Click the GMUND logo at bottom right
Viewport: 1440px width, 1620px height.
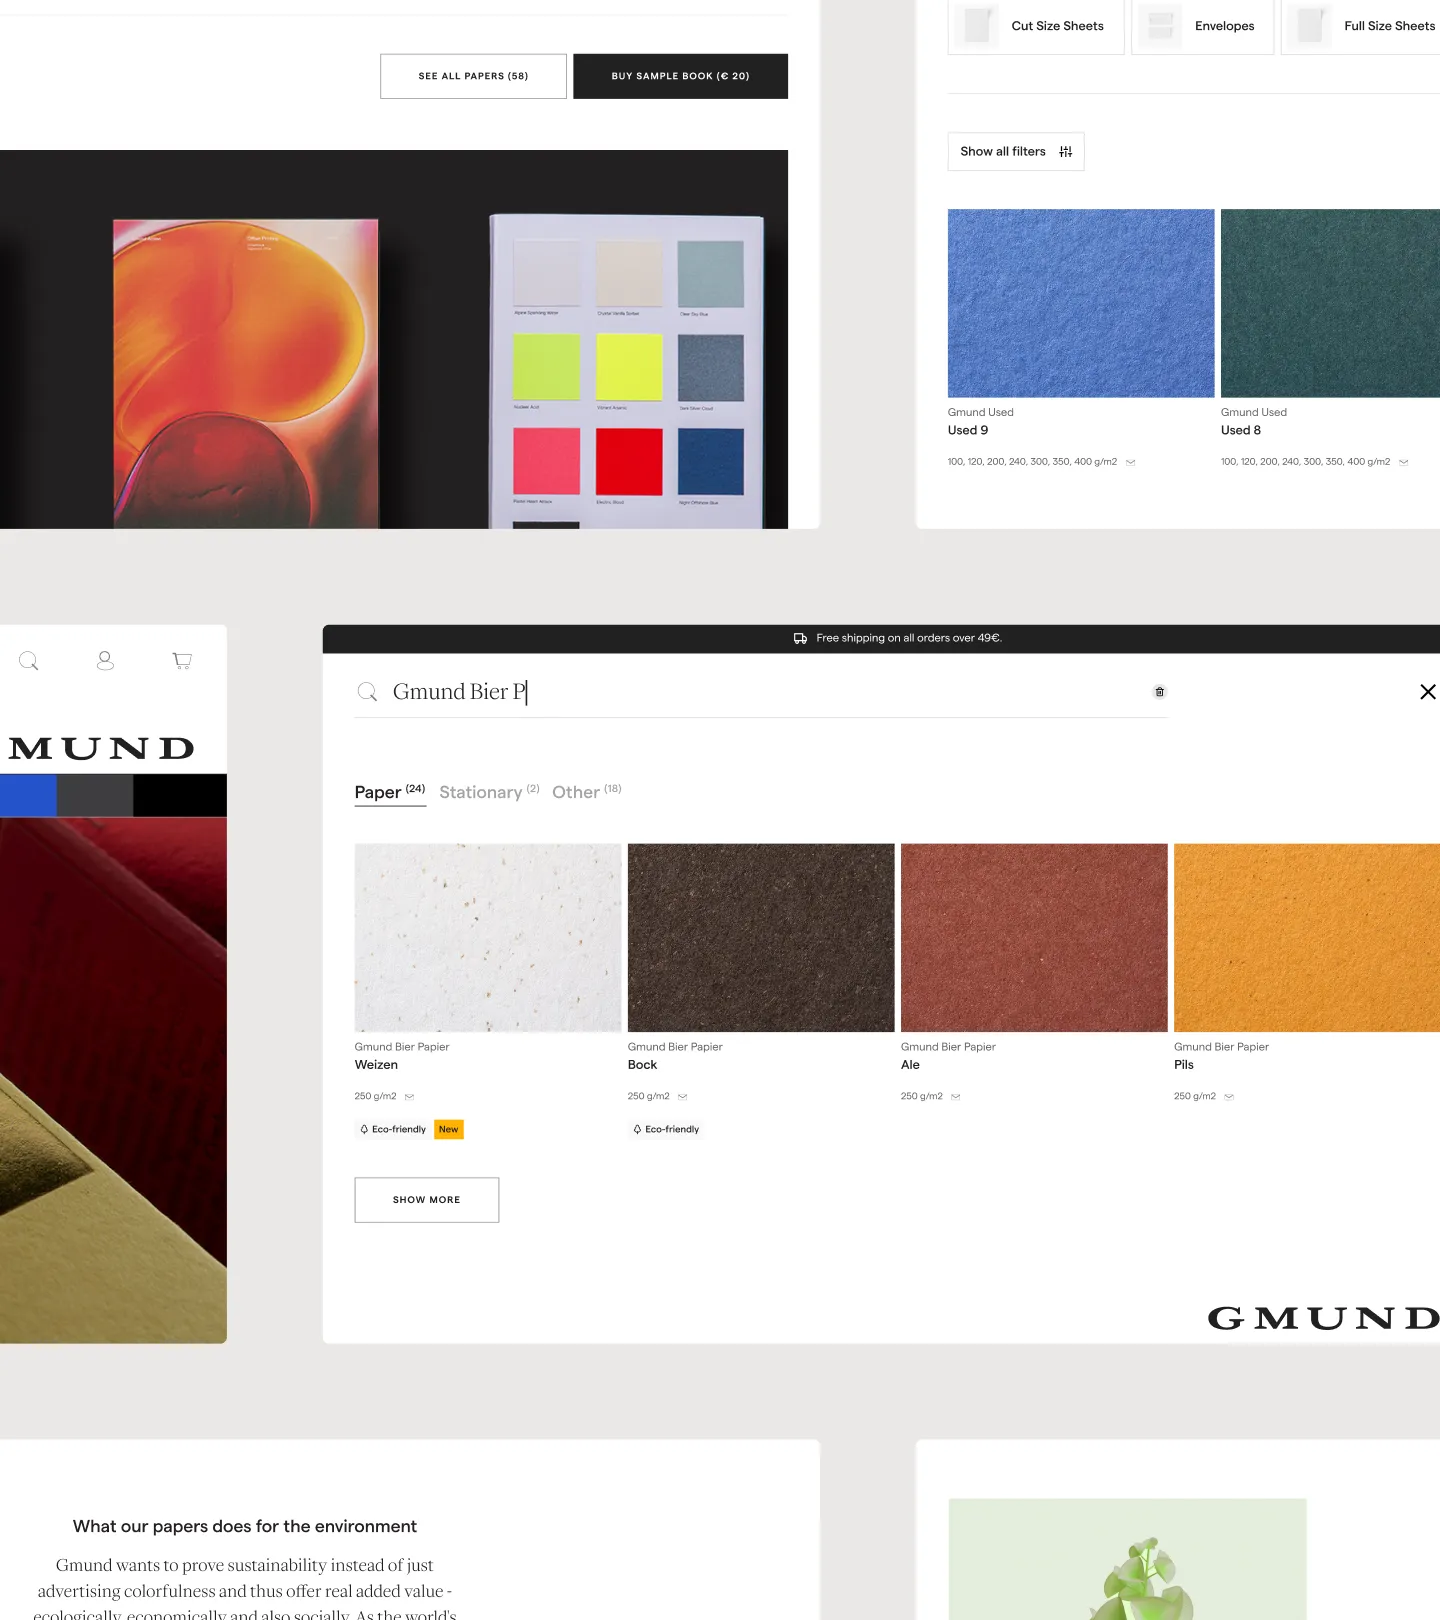[x=1323, y=1318]
